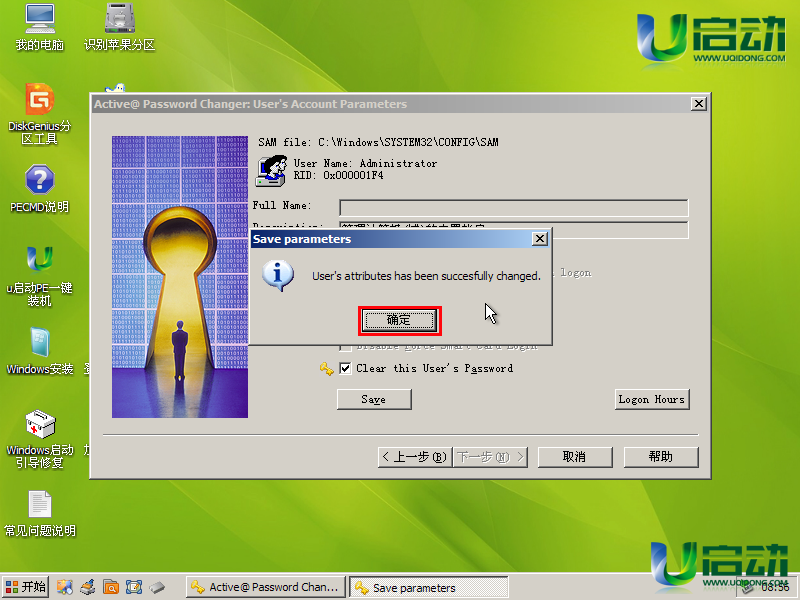Open the Windows安装 desktop icon
The width and height of the screenshot is (800, 600).
click(40, 351)
